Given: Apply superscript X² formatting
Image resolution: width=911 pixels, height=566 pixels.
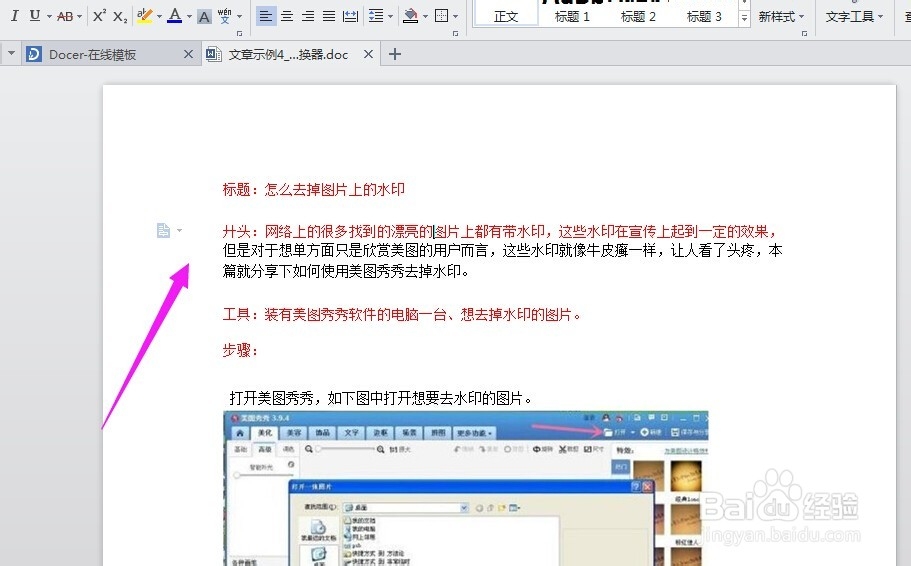Looking at the screenshot, I should [99, 16].
